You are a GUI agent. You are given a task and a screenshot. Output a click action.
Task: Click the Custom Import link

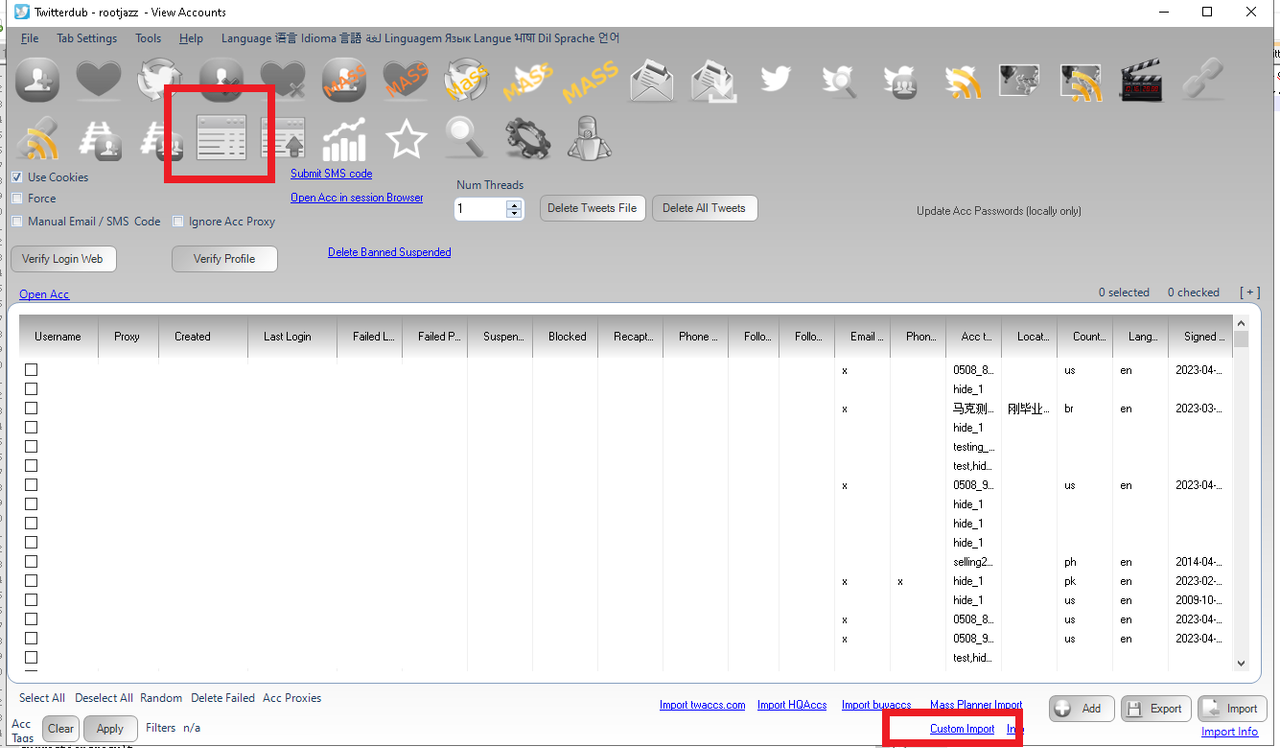click(x=962, y=729)
